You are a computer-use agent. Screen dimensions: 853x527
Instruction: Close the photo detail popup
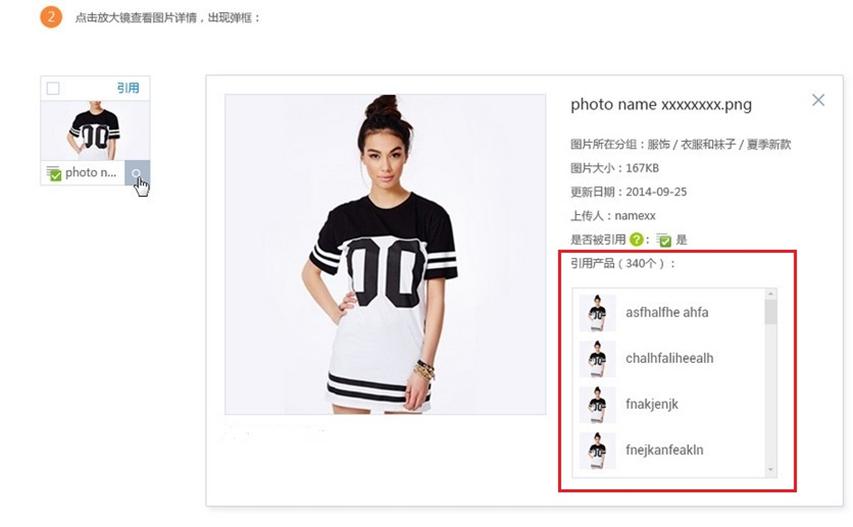pyautogui.click(x=818, y=100)
